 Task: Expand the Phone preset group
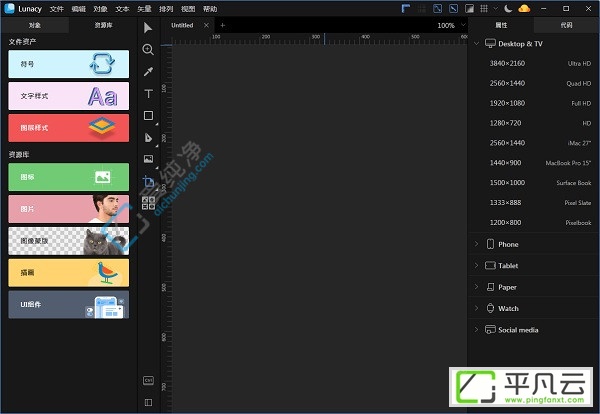[x=476, y=244]
